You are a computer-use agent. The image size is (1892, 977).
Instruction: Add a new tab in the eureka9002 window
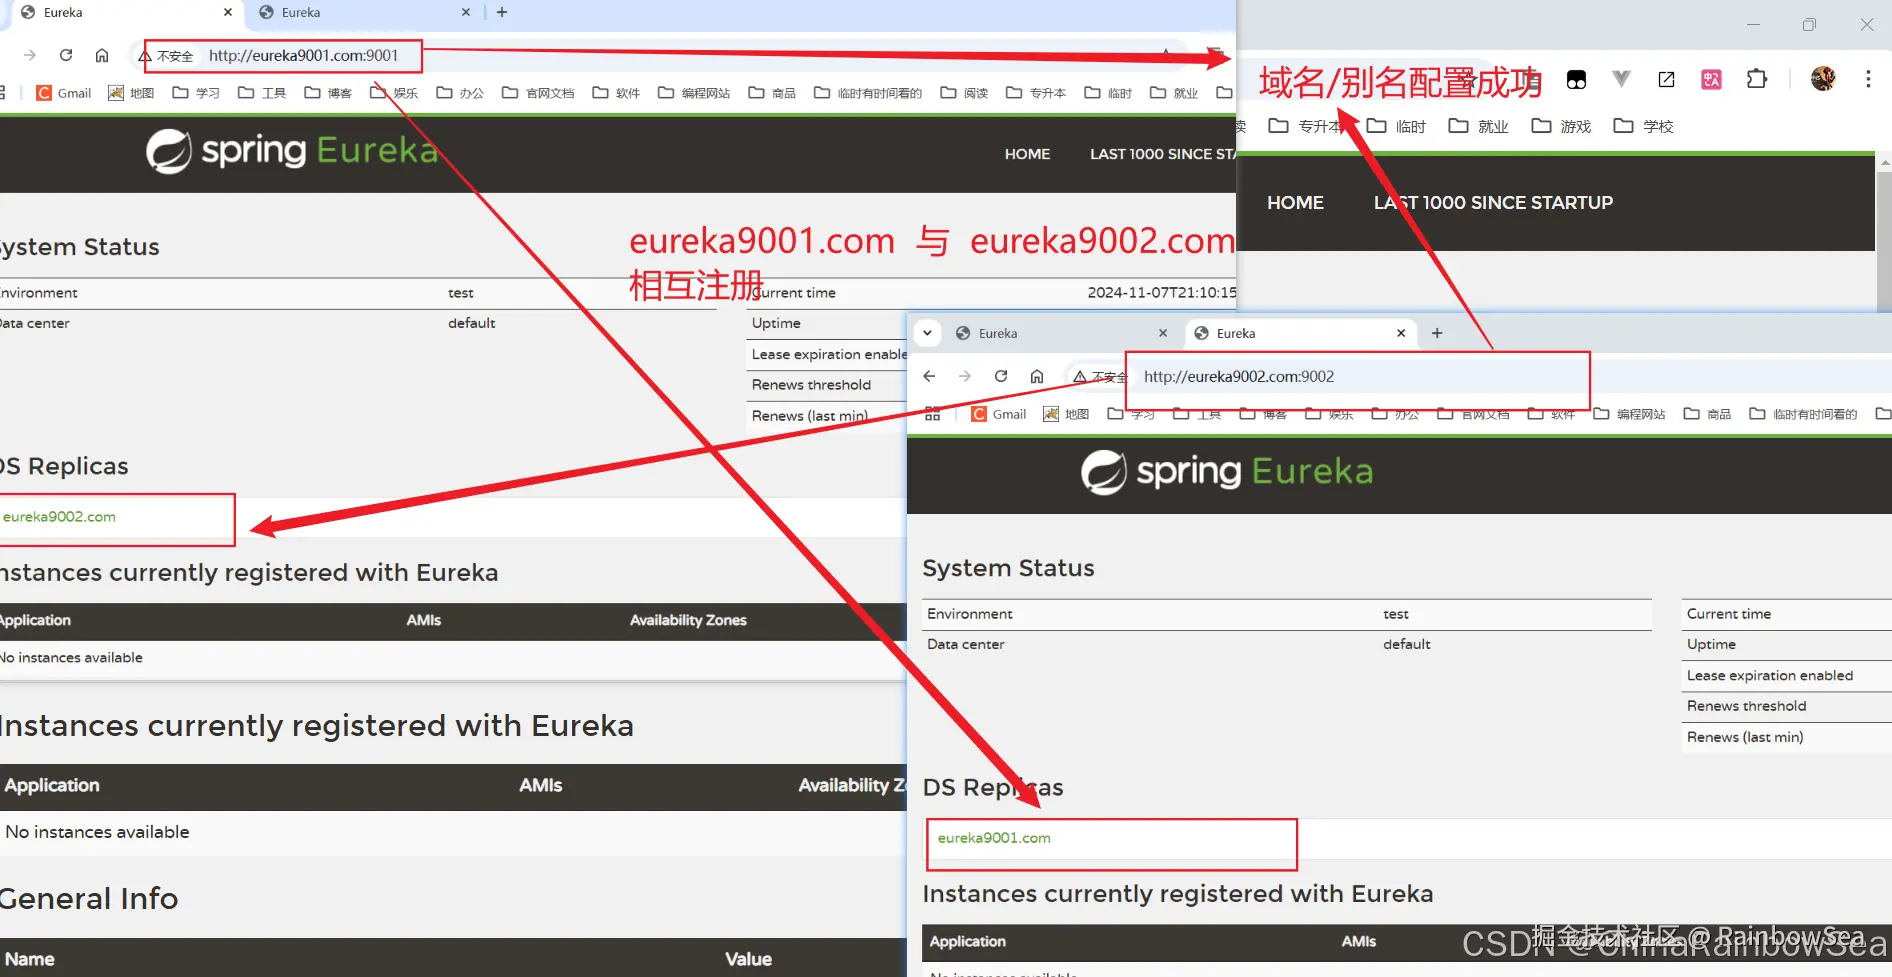pyautogui.click(x=1437, y=333)
